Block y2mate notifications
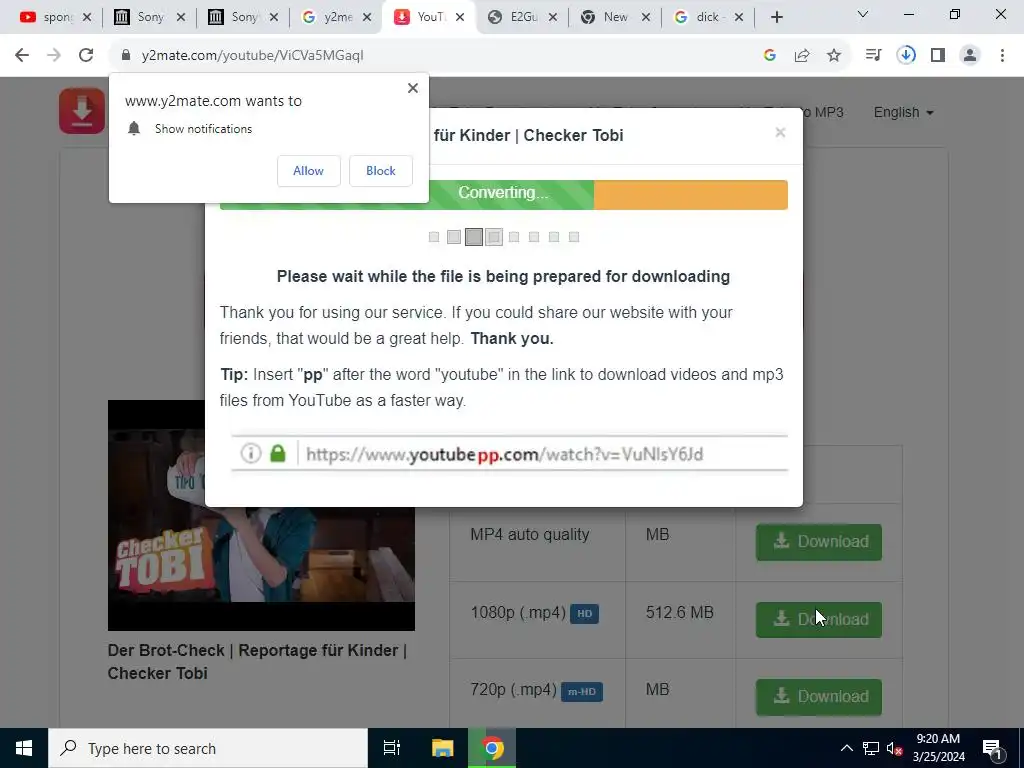This screenshot has width=1024, height=768. coord(381,171)
